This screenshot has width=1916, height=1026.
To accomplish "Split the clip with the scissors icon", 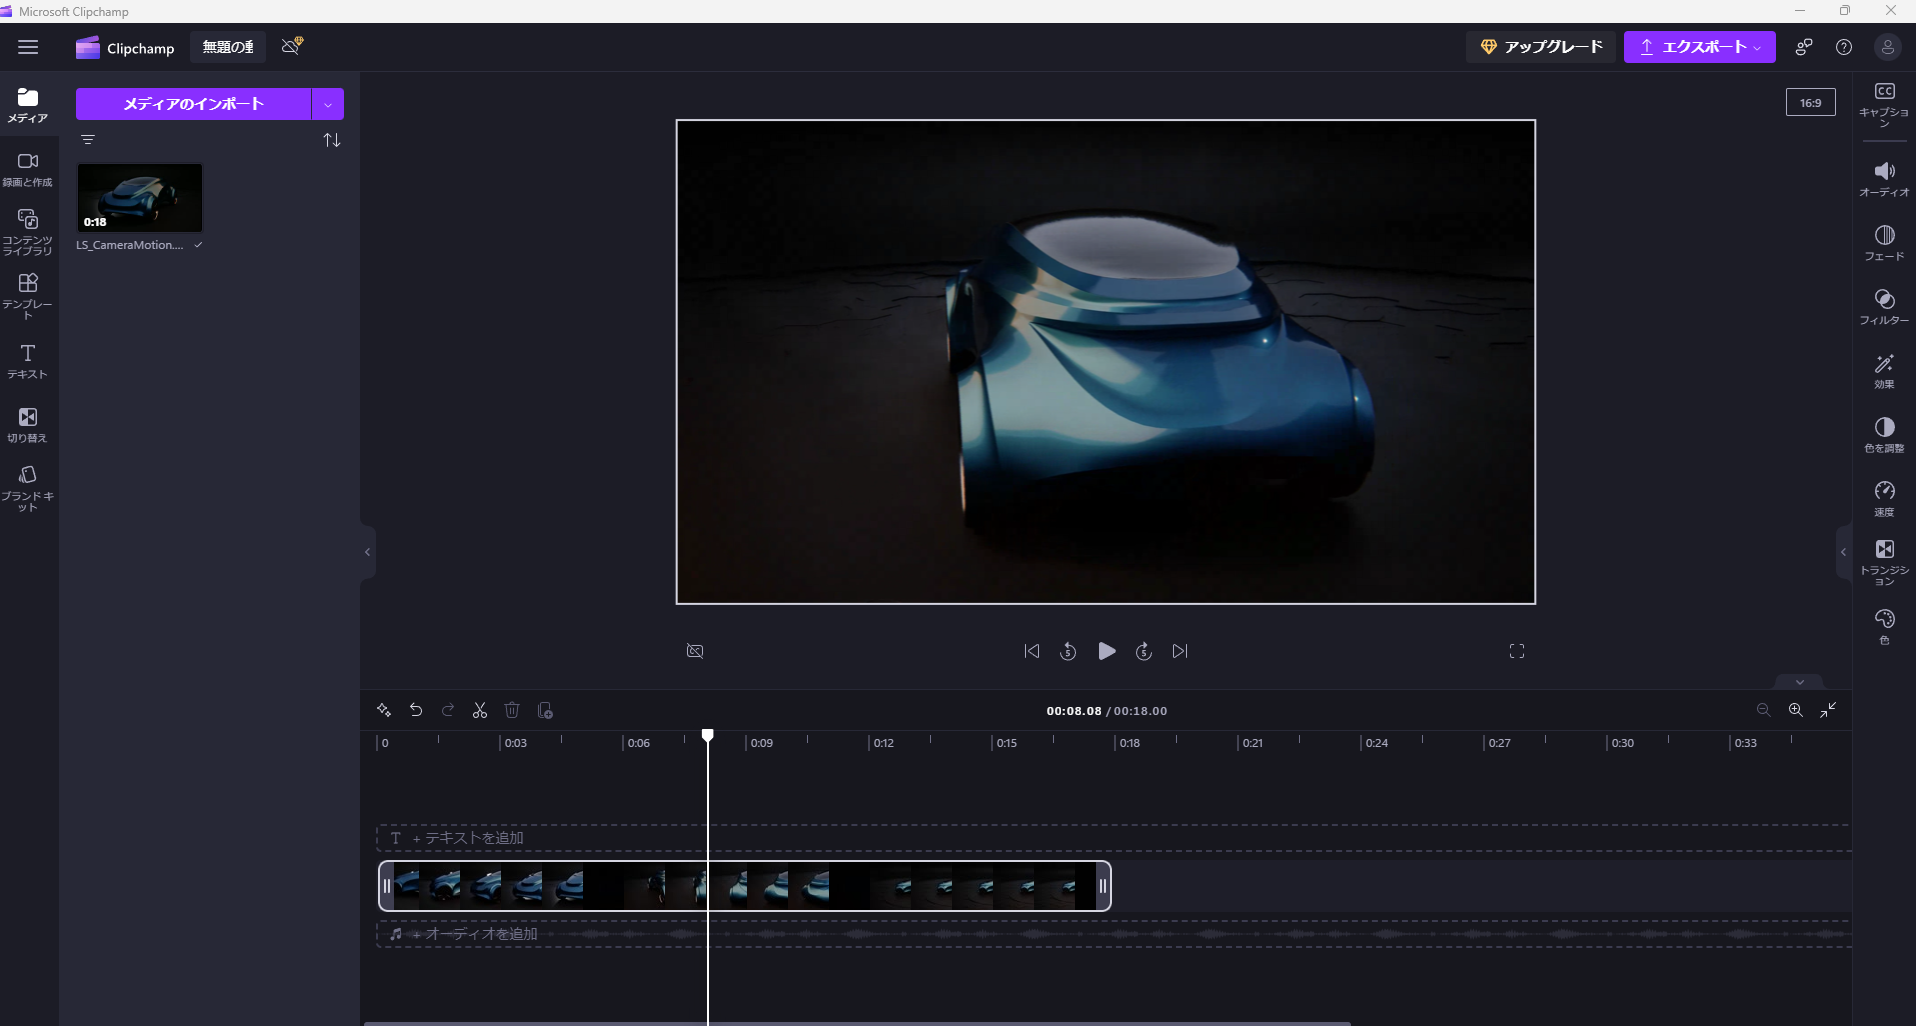I will pos(480,710).
